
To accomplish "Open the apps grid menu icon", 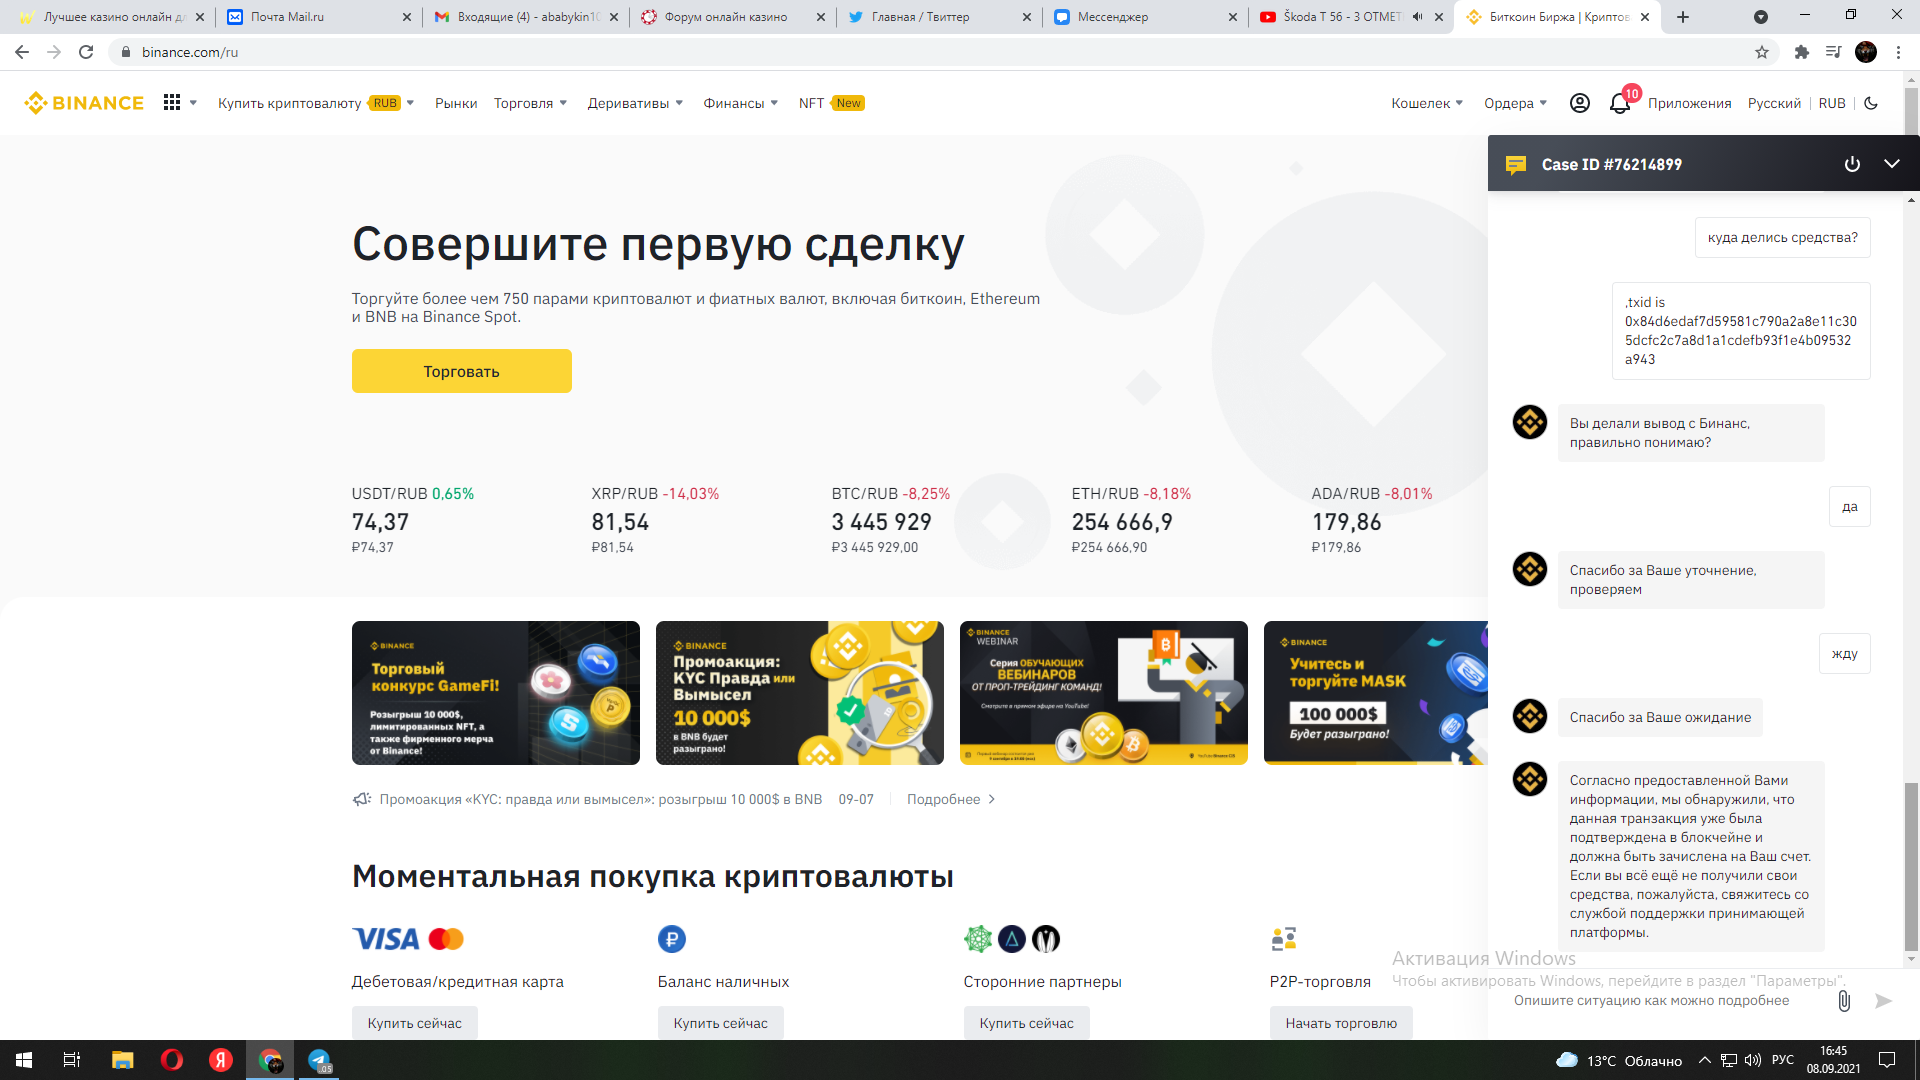I will pyautogui.click(x=172, y=103).
